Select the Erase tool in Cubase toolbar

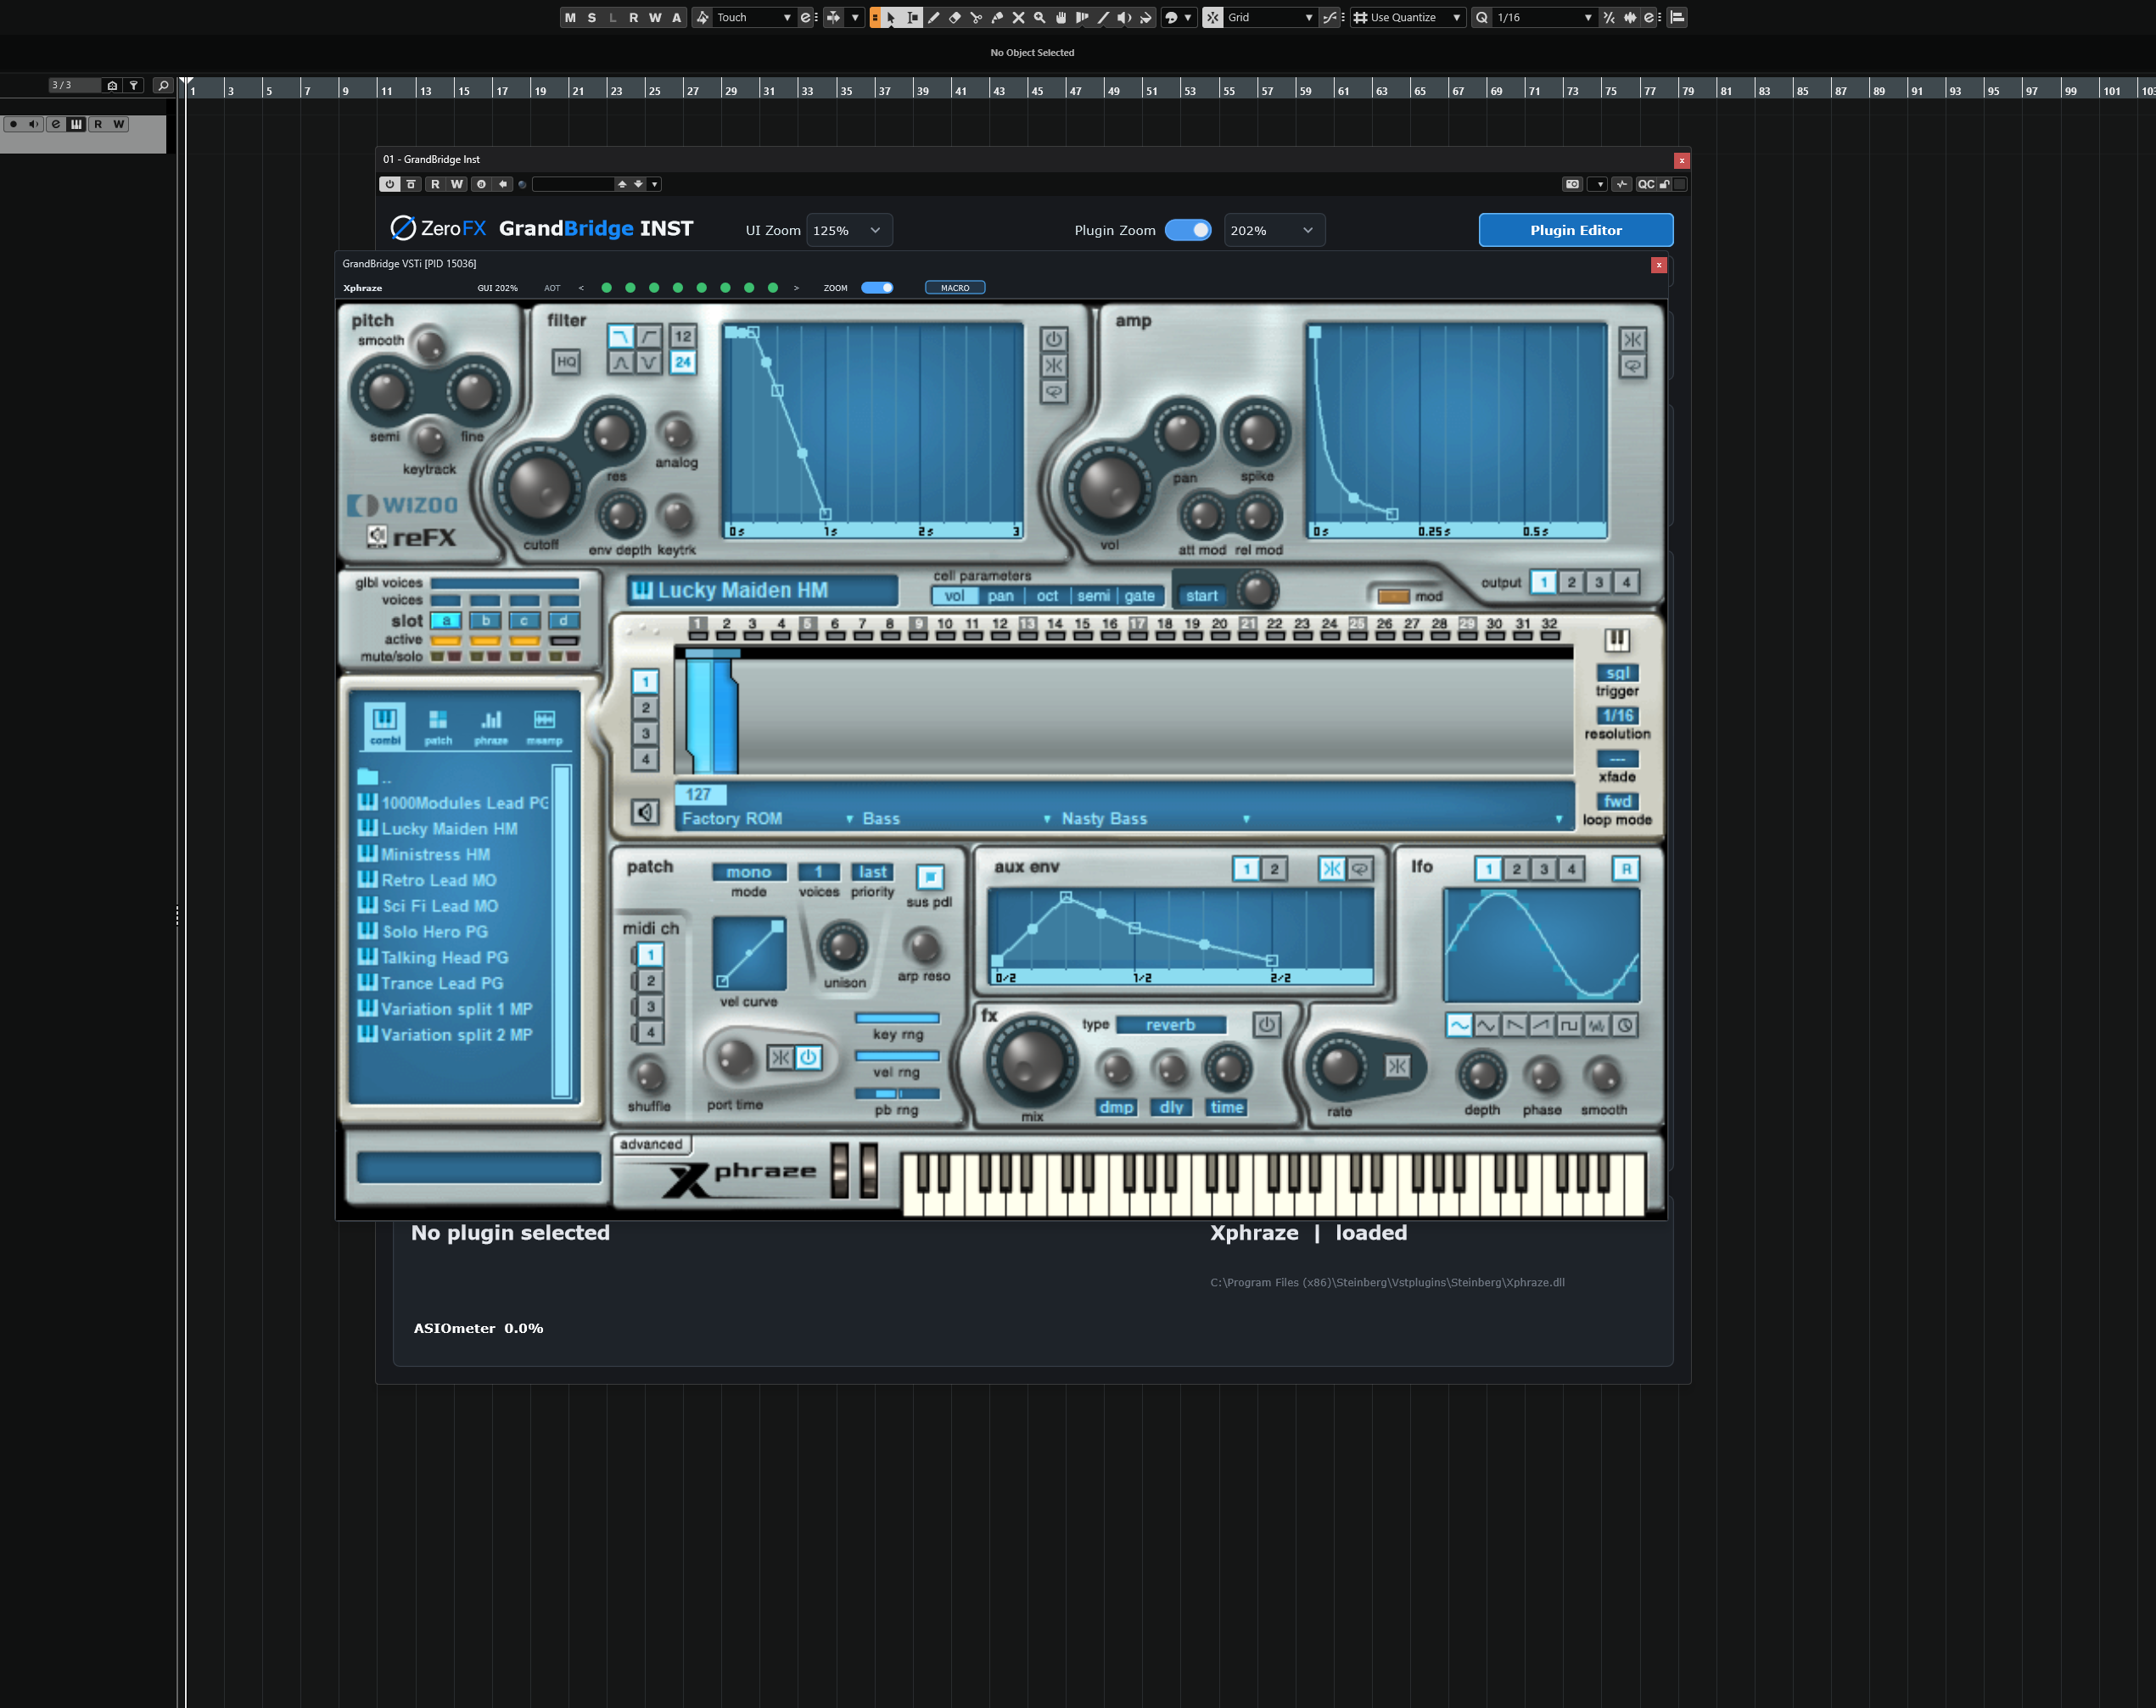(x=955, y=17)
